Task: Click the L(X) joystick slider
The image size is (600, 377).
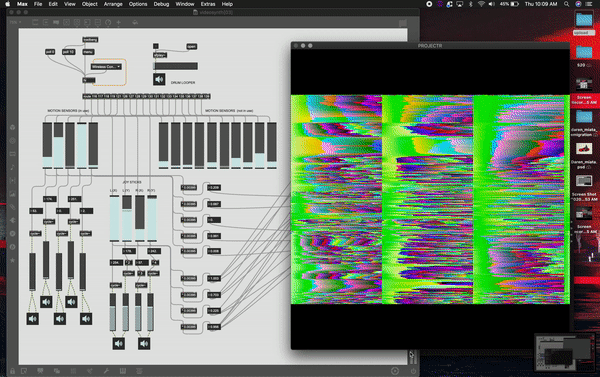Action: (114, 218)
